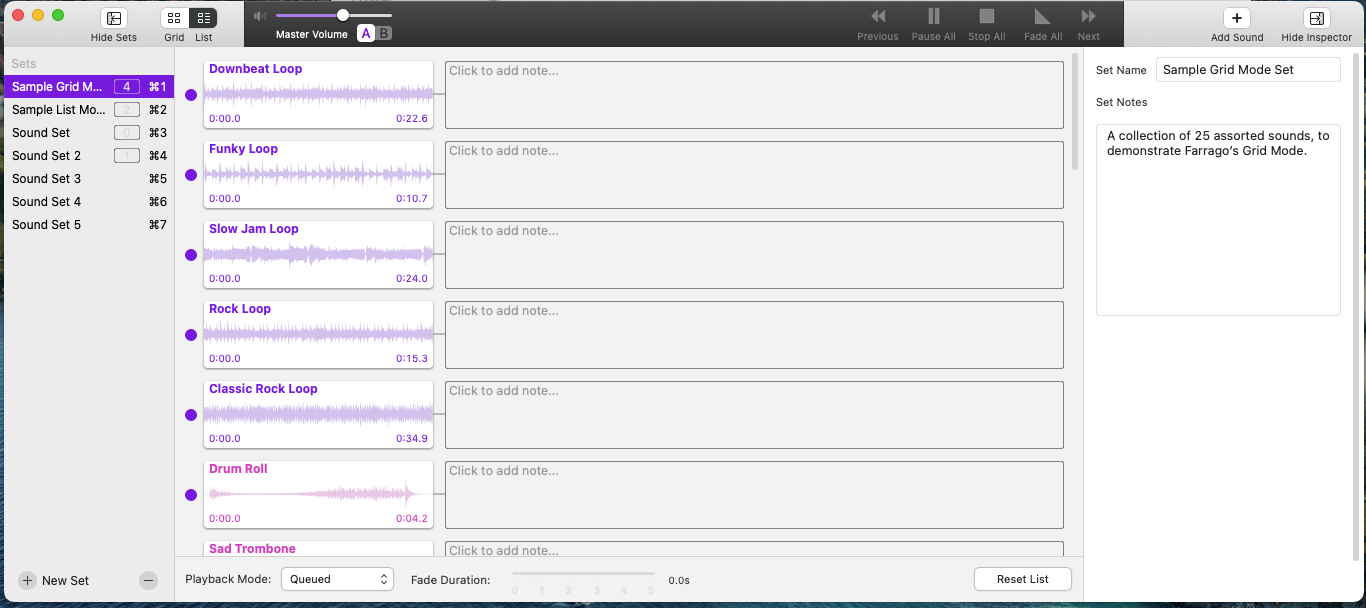Switch to List view mode
Viewport: 1366px width, 608px height.
click(203, 18)
